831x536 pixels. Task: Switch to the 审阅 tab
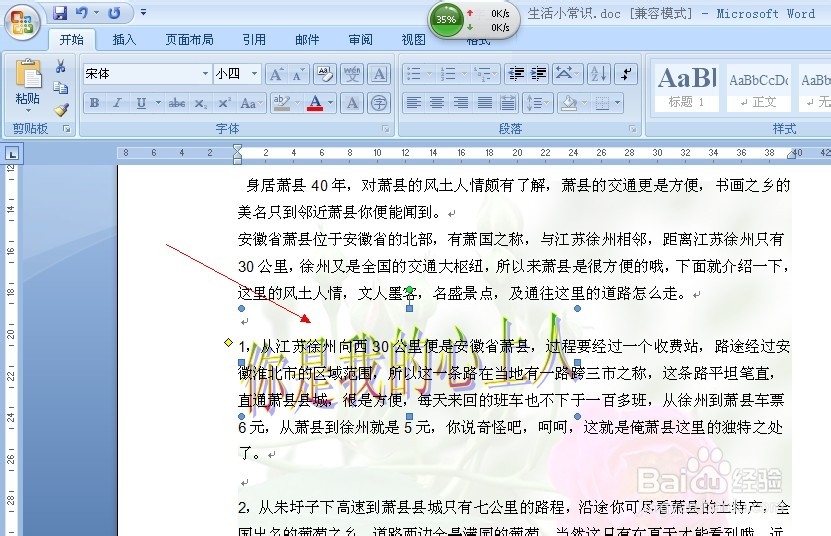coord(360,40)
